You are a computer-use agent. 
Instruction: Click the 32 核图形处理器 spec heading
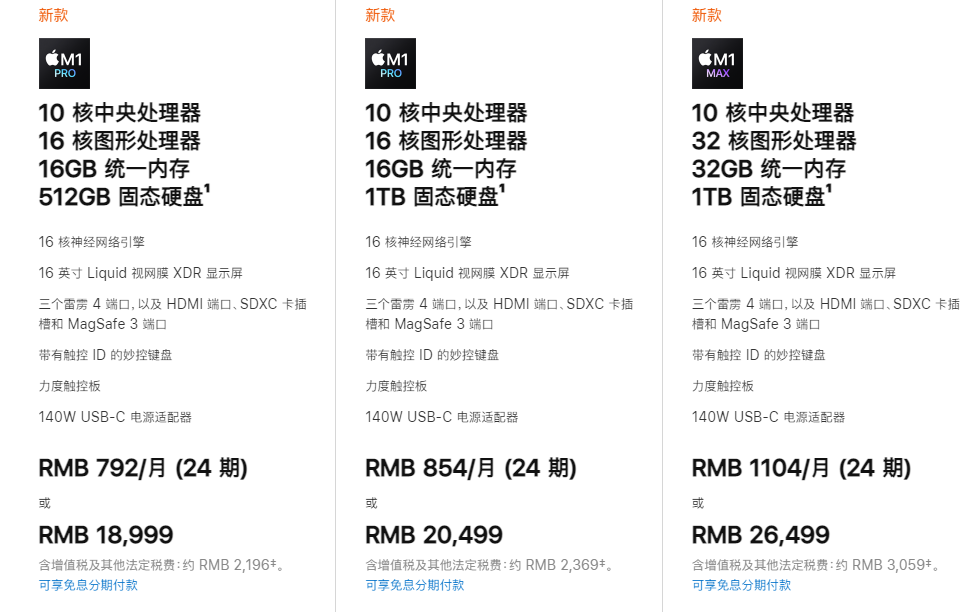pos(774,141)
